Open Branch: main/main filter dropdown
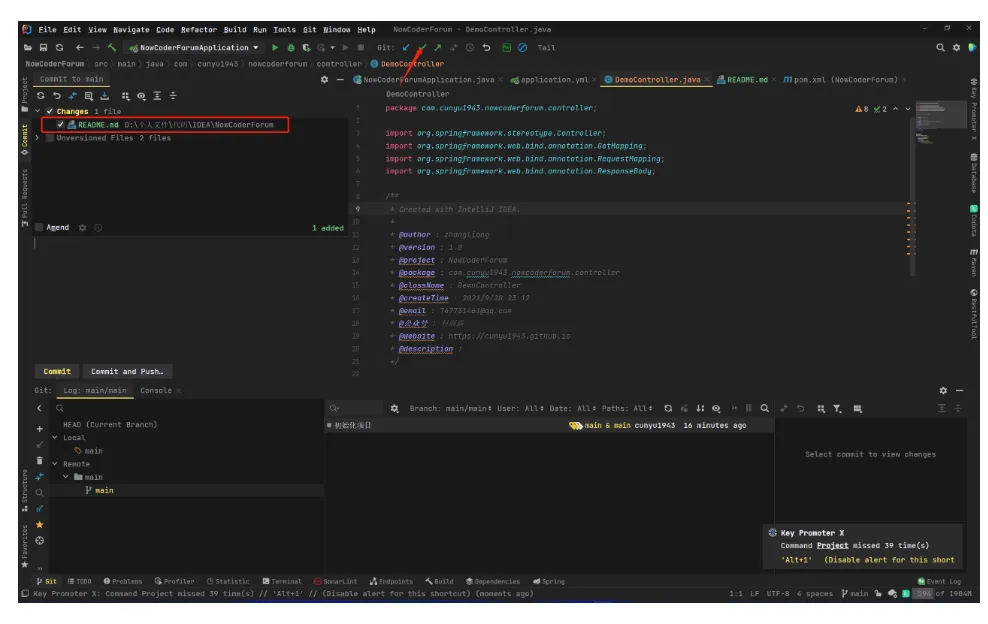This screenshot has width=988, height=624. point(450,408)
